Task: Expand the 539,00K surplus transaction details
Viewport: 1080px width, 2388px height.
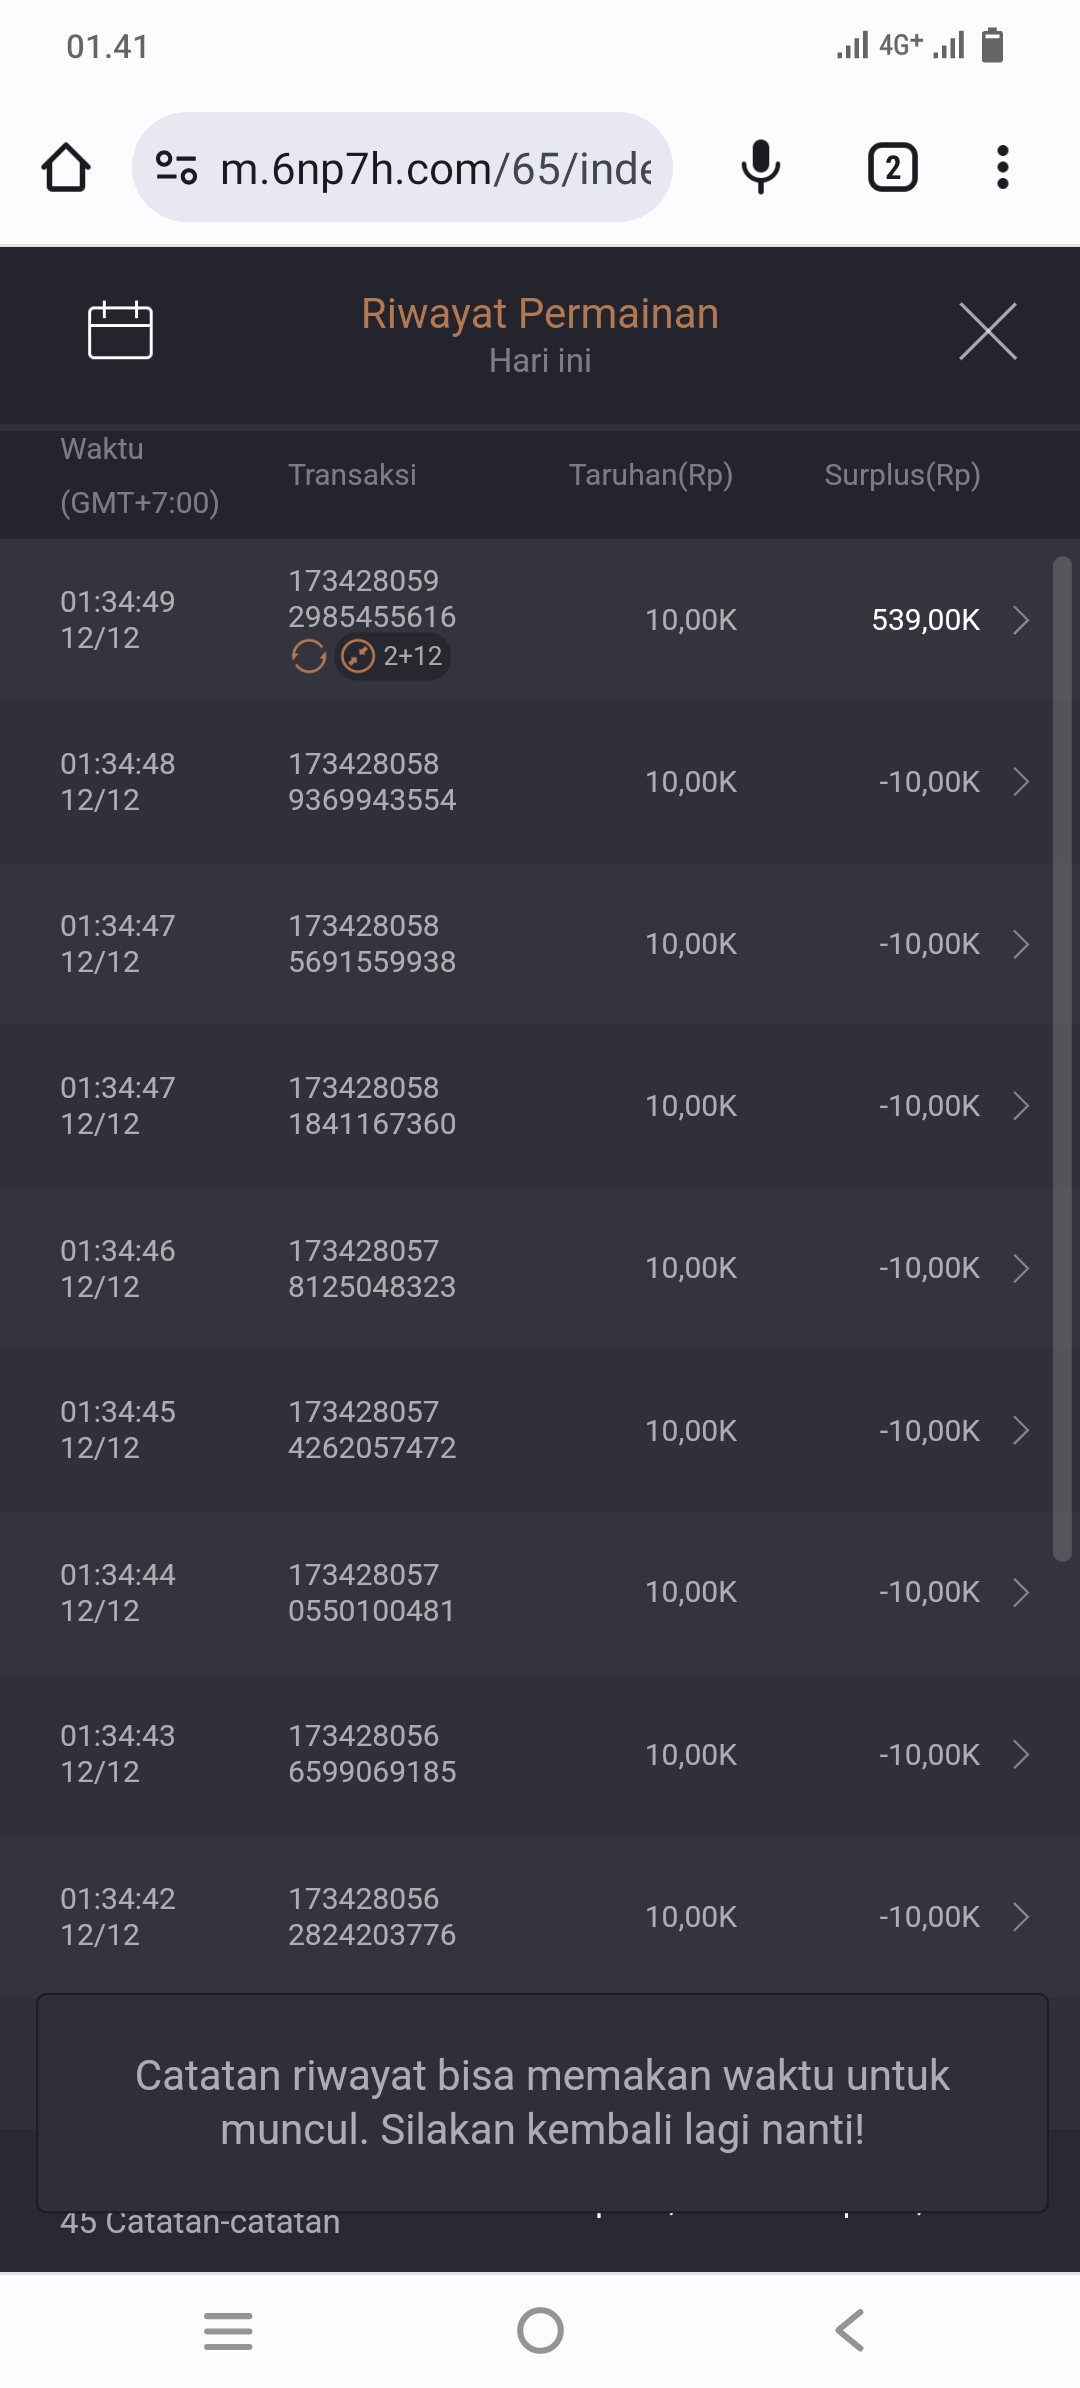Action: tap(1021, 620)
